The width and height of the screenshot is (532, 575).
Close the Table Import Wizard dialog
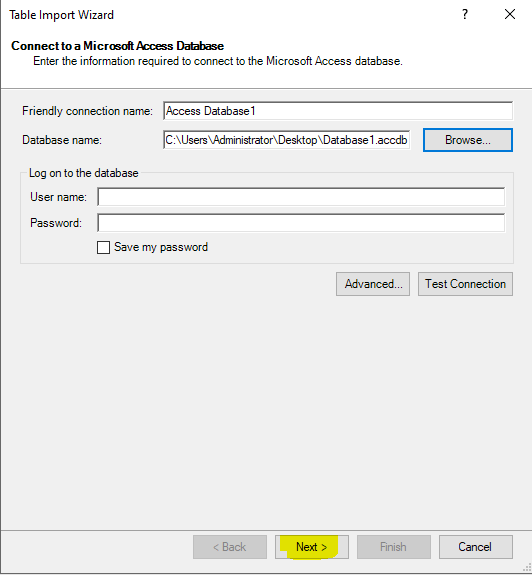(x=510, y=14)
